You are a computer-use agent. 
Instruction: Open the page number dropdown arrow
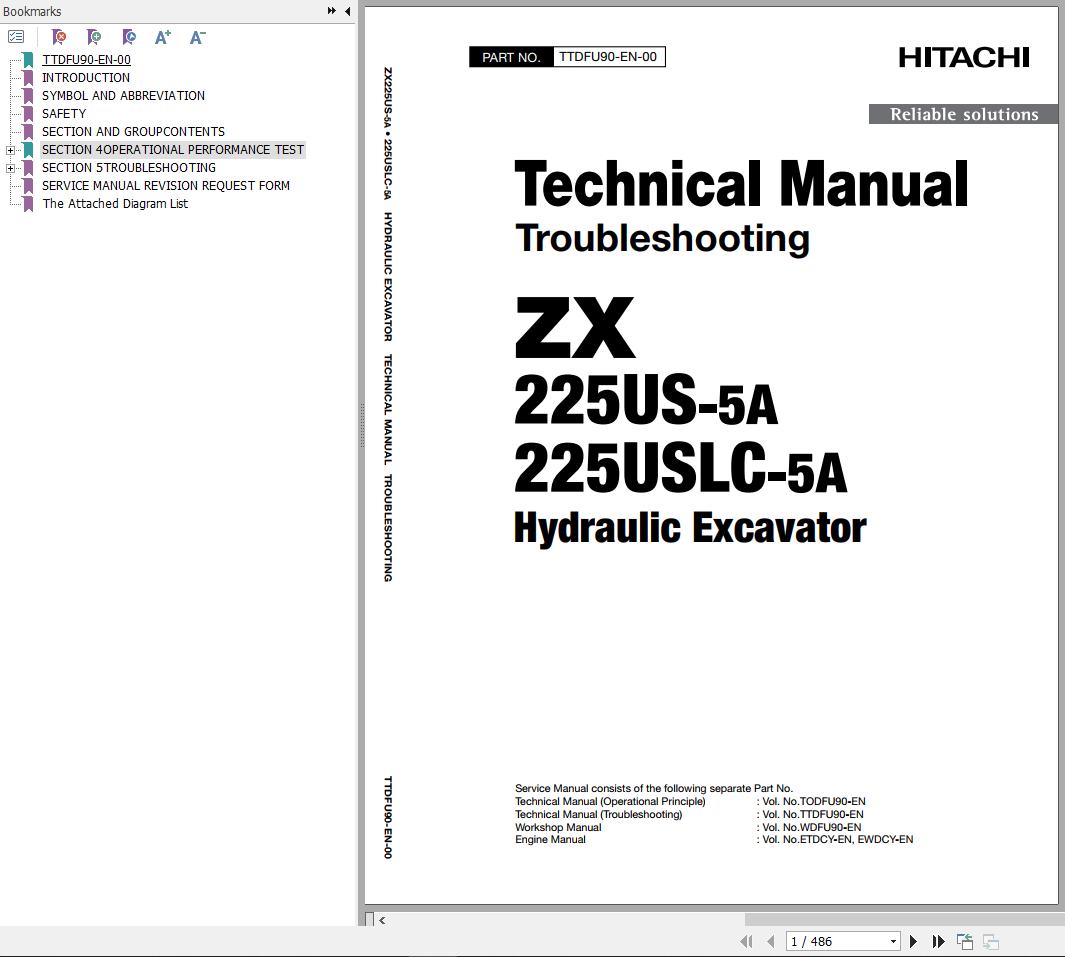(x=893, y=941)
